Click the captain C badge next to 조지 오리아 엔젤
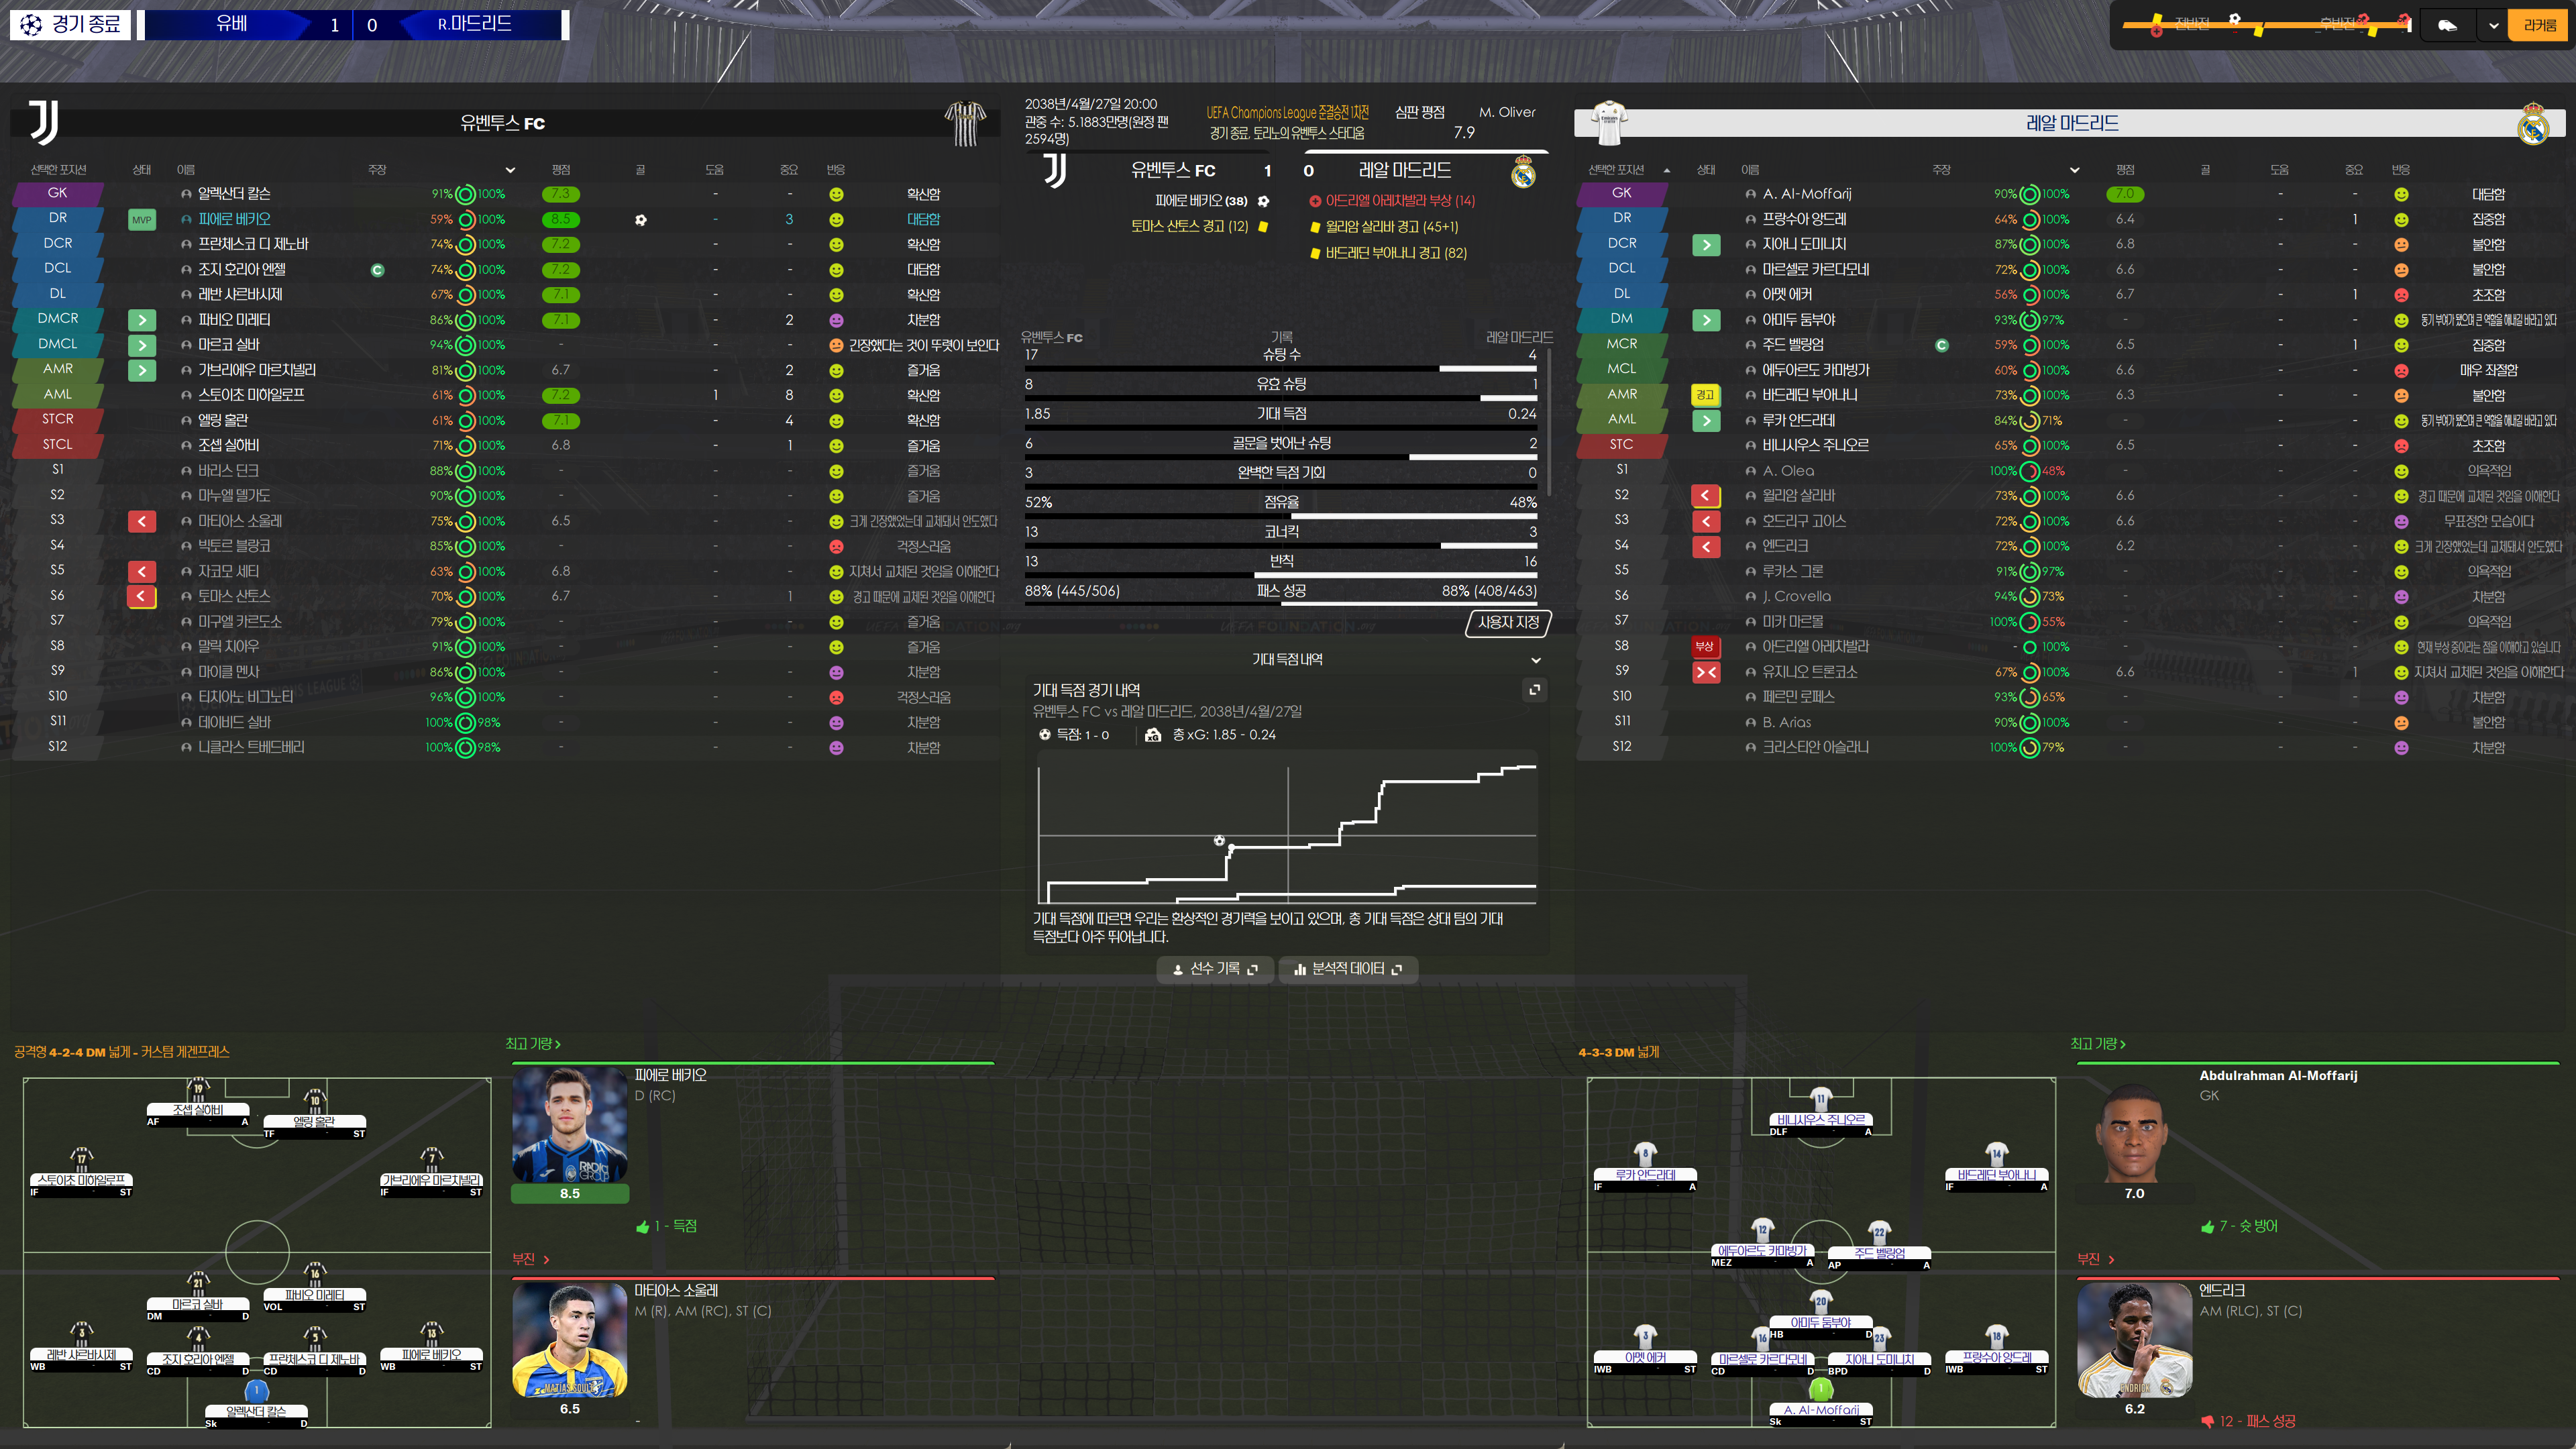Viewport: 2576px width, 1449px height. pos(377,270)
